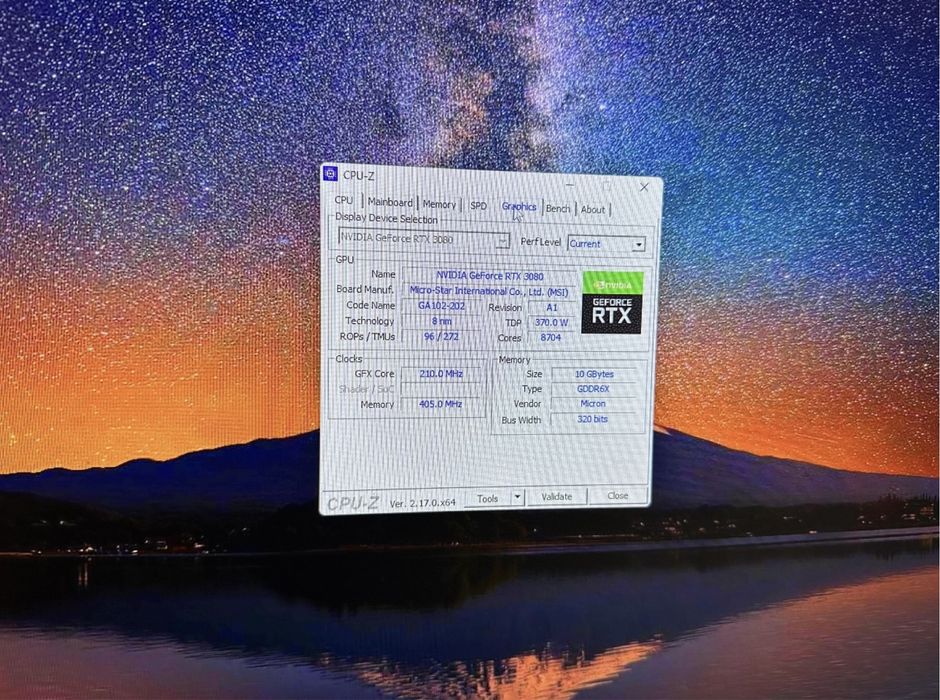Click the version text Ver. 2.17.0.x64
The width and height of the screenshot is (940, 700).
click(423, 503)
